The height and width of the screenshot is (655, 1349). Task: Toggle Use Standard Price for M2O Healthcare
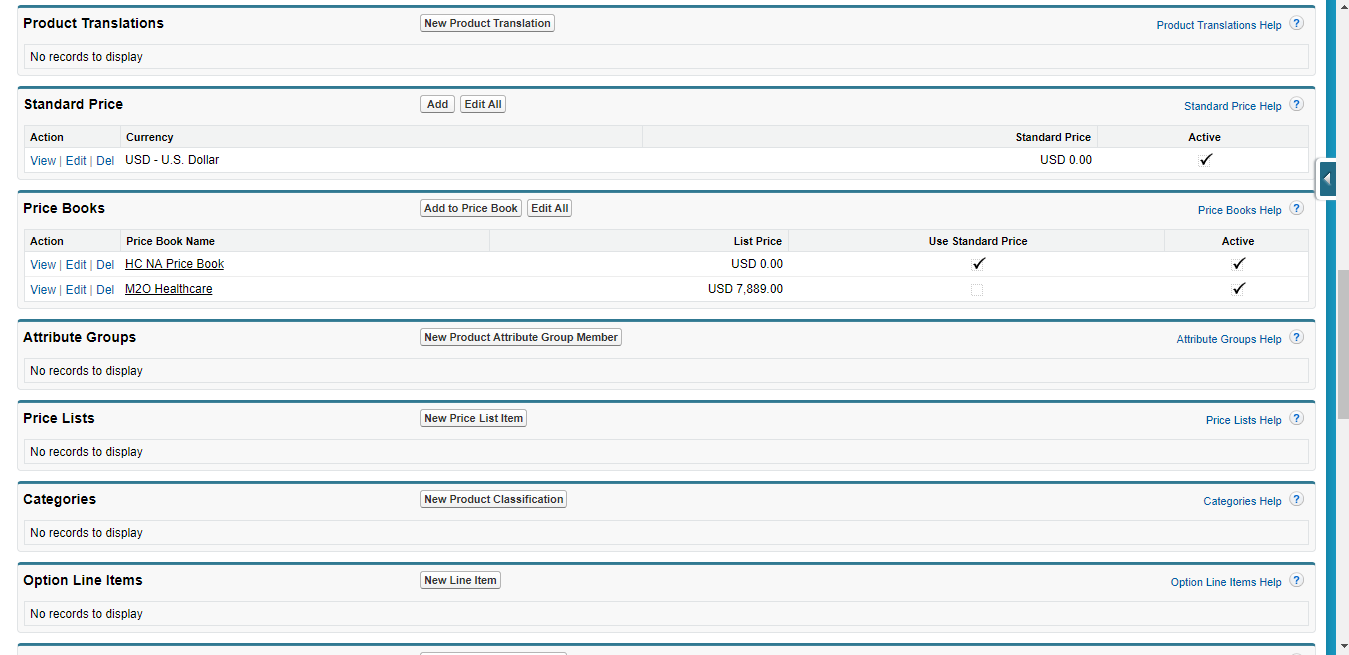click(977, 289)
